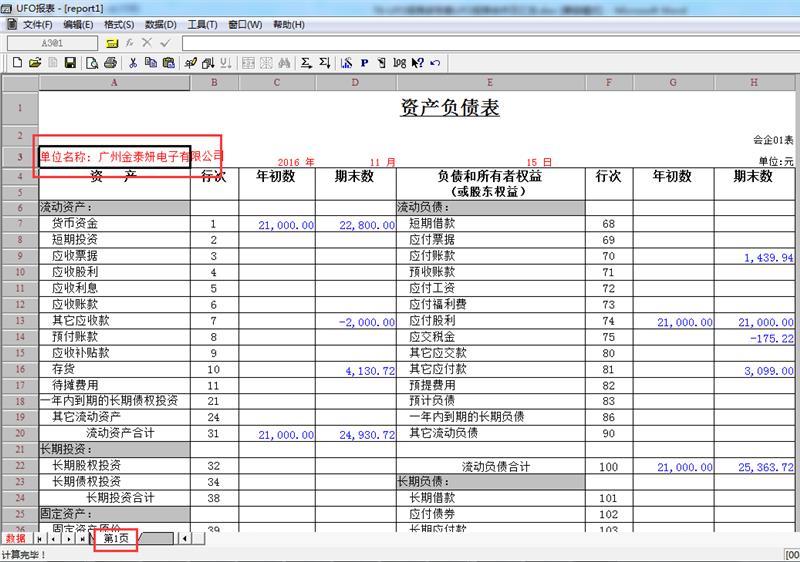Click the chart insert icon

tap(346, 63)
